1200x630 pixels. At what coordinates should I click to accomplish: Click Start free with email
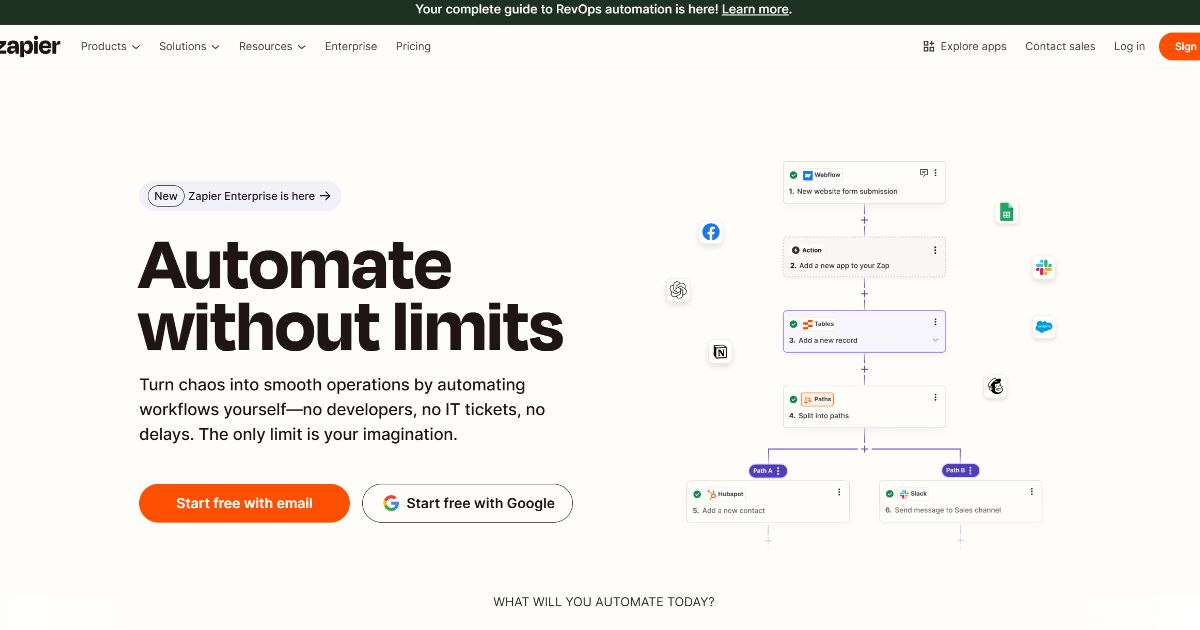tap(244, 503)
